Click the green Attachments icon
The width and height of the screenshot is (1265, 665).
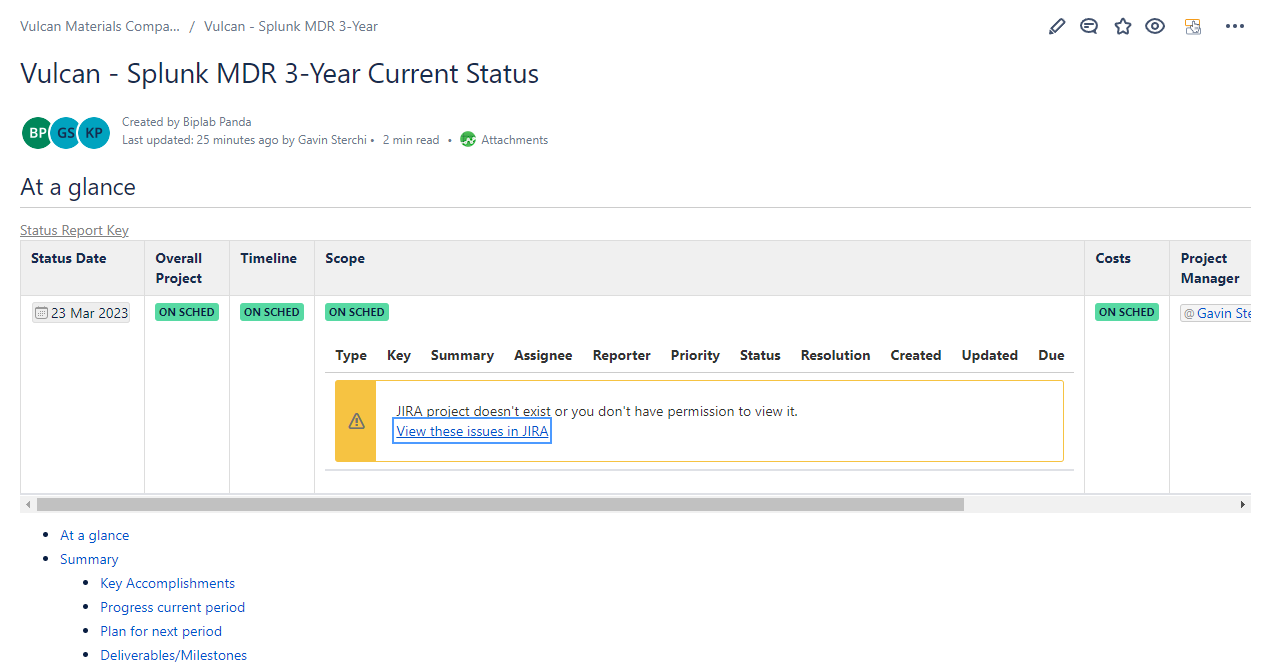click(468, 140)
